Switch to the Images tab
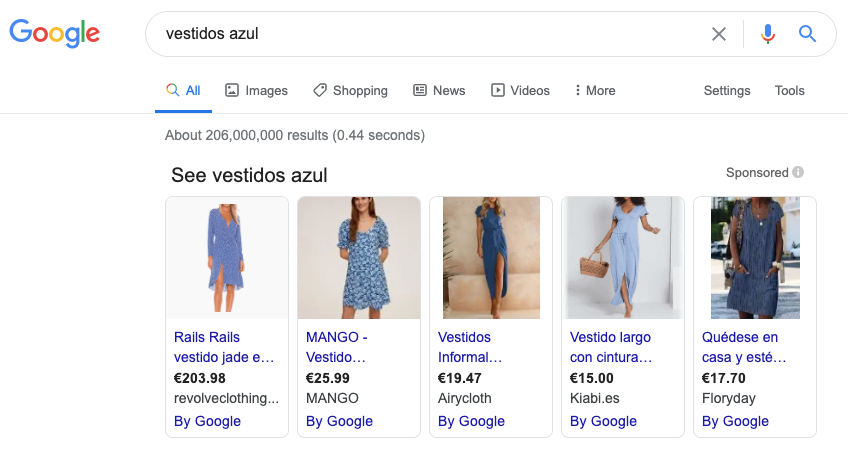 point(256,90)
